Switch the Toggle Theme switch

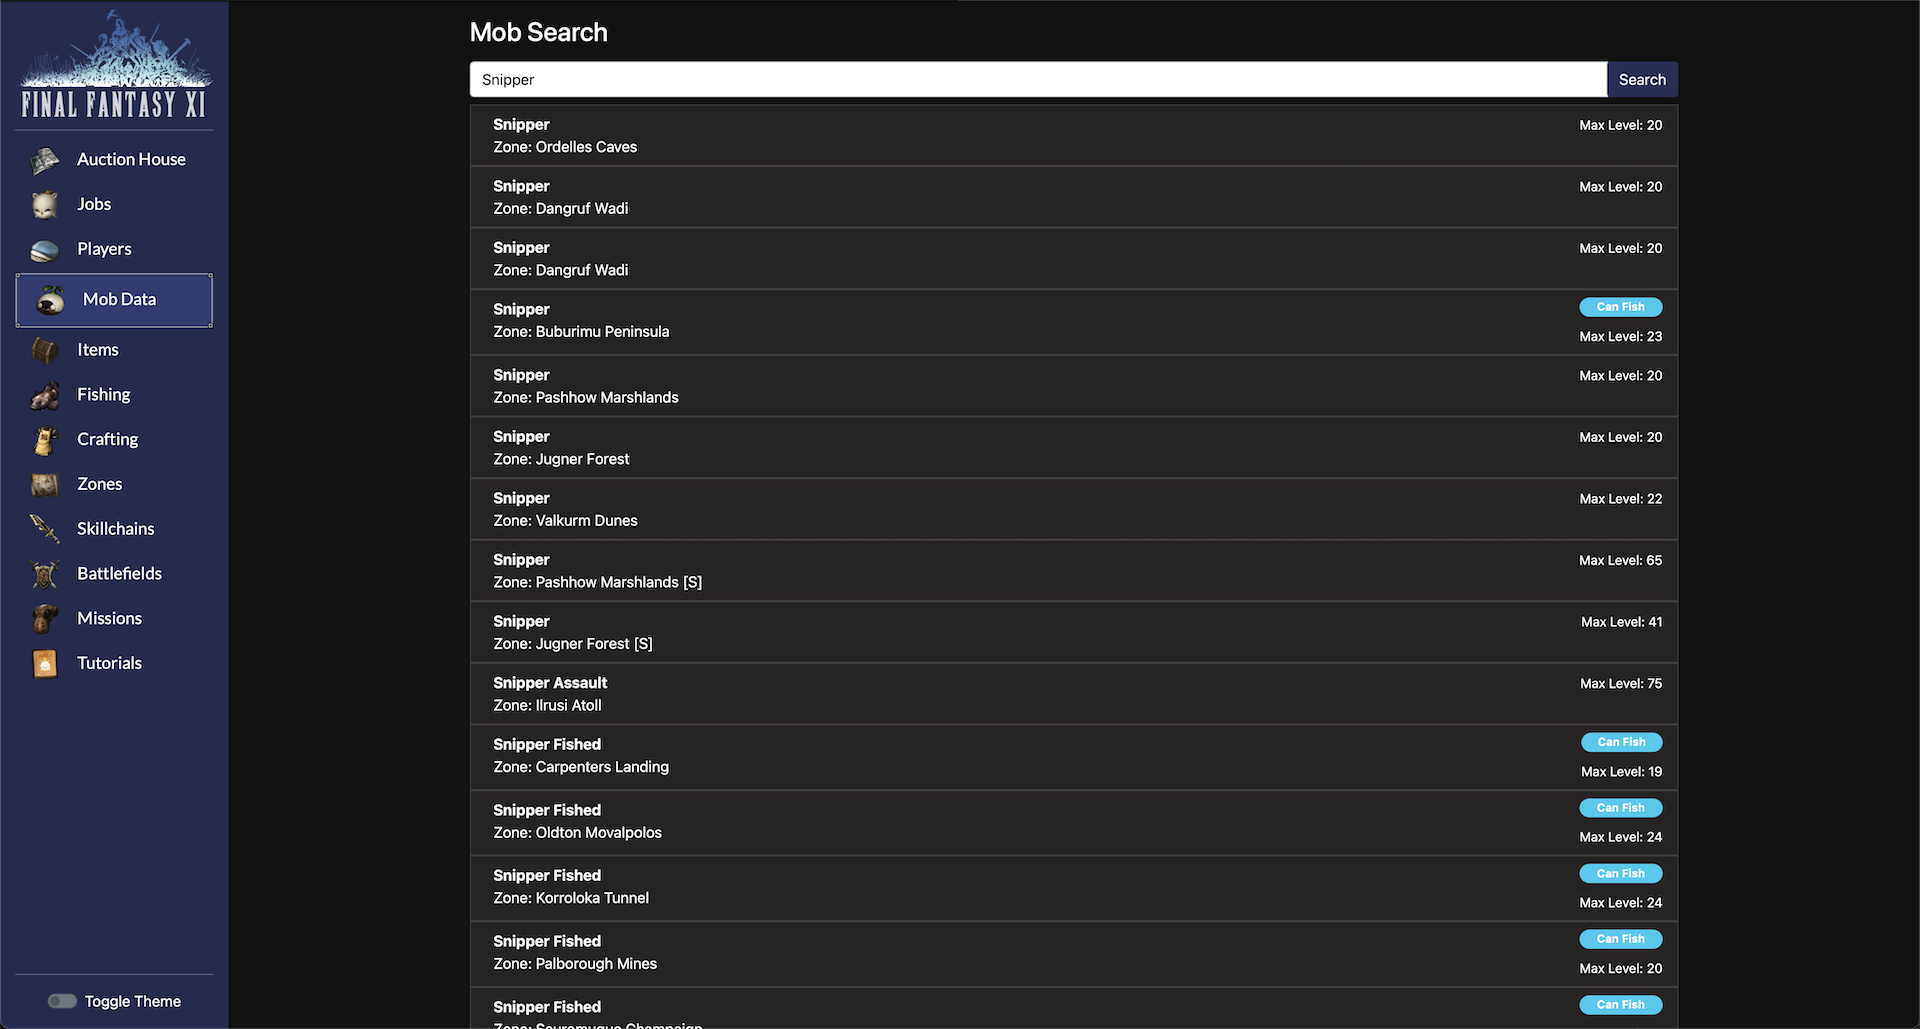coord(62,1001)
